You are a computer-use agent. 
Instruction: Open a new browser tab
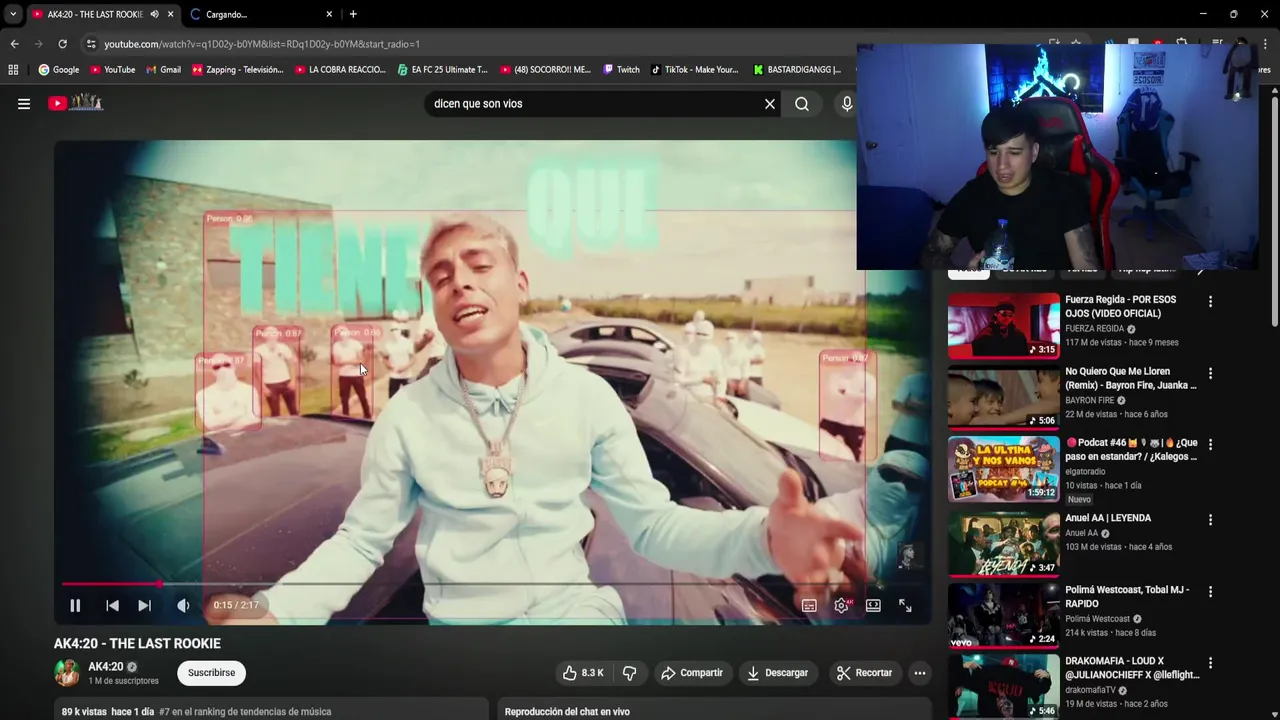click(353, 14)
